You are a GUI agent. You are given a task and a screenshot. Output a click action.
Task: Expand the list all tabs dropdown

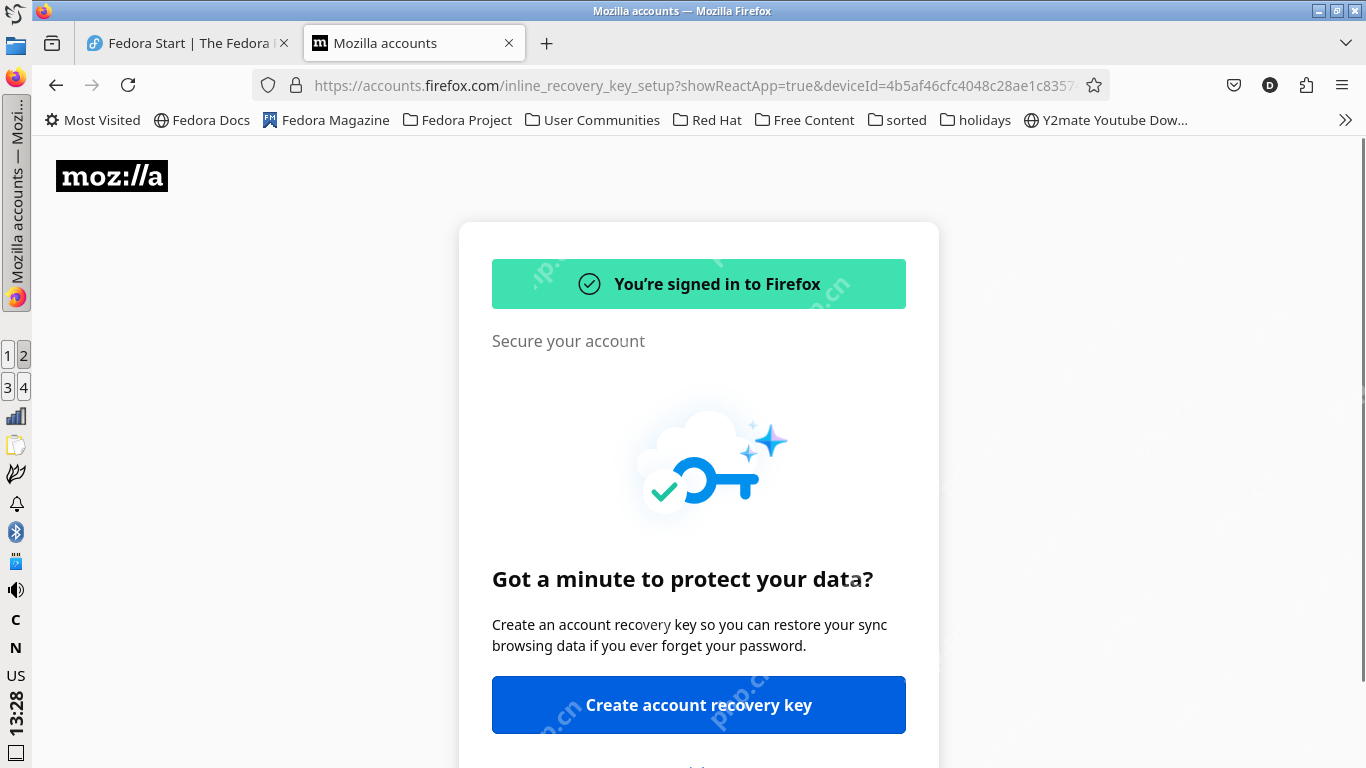(1346, 43)
